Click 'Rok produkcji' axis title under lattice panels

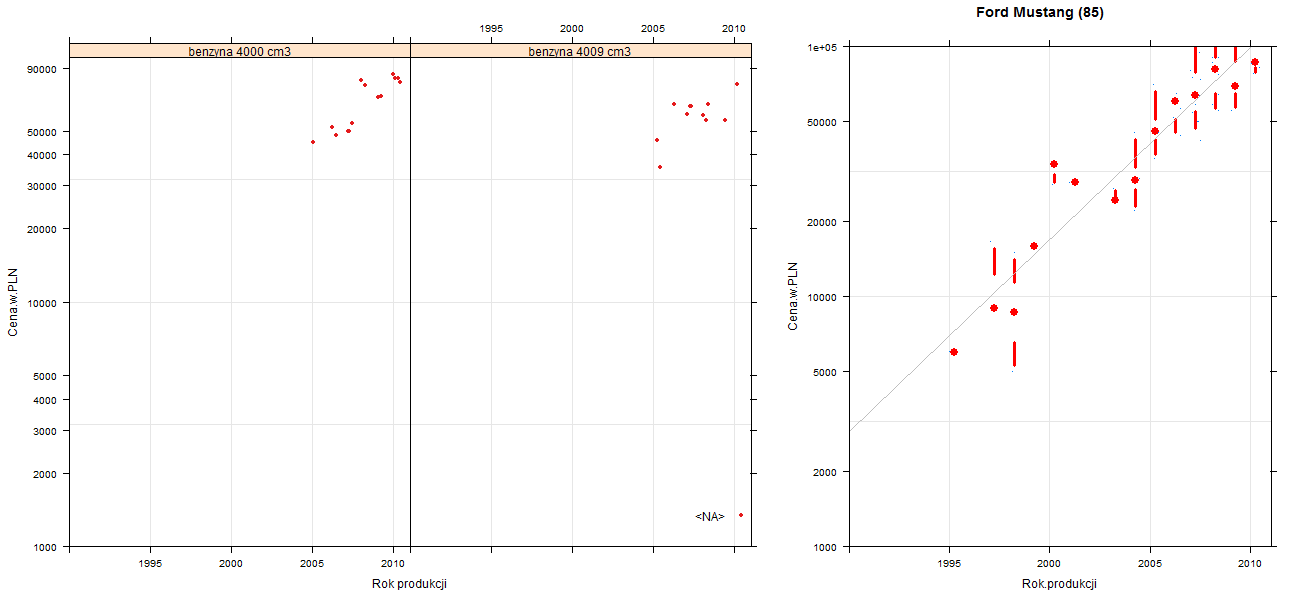[x=408, y=584]
